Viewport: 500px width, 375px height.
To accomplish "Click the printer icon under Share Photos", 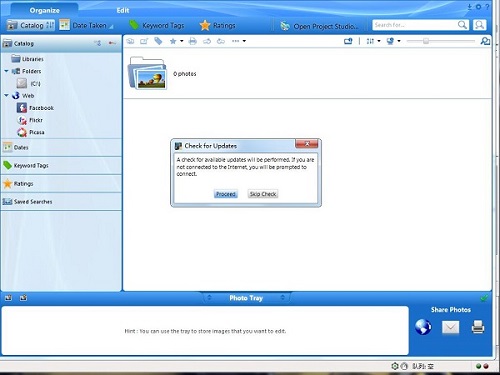I will pos(478,327).
